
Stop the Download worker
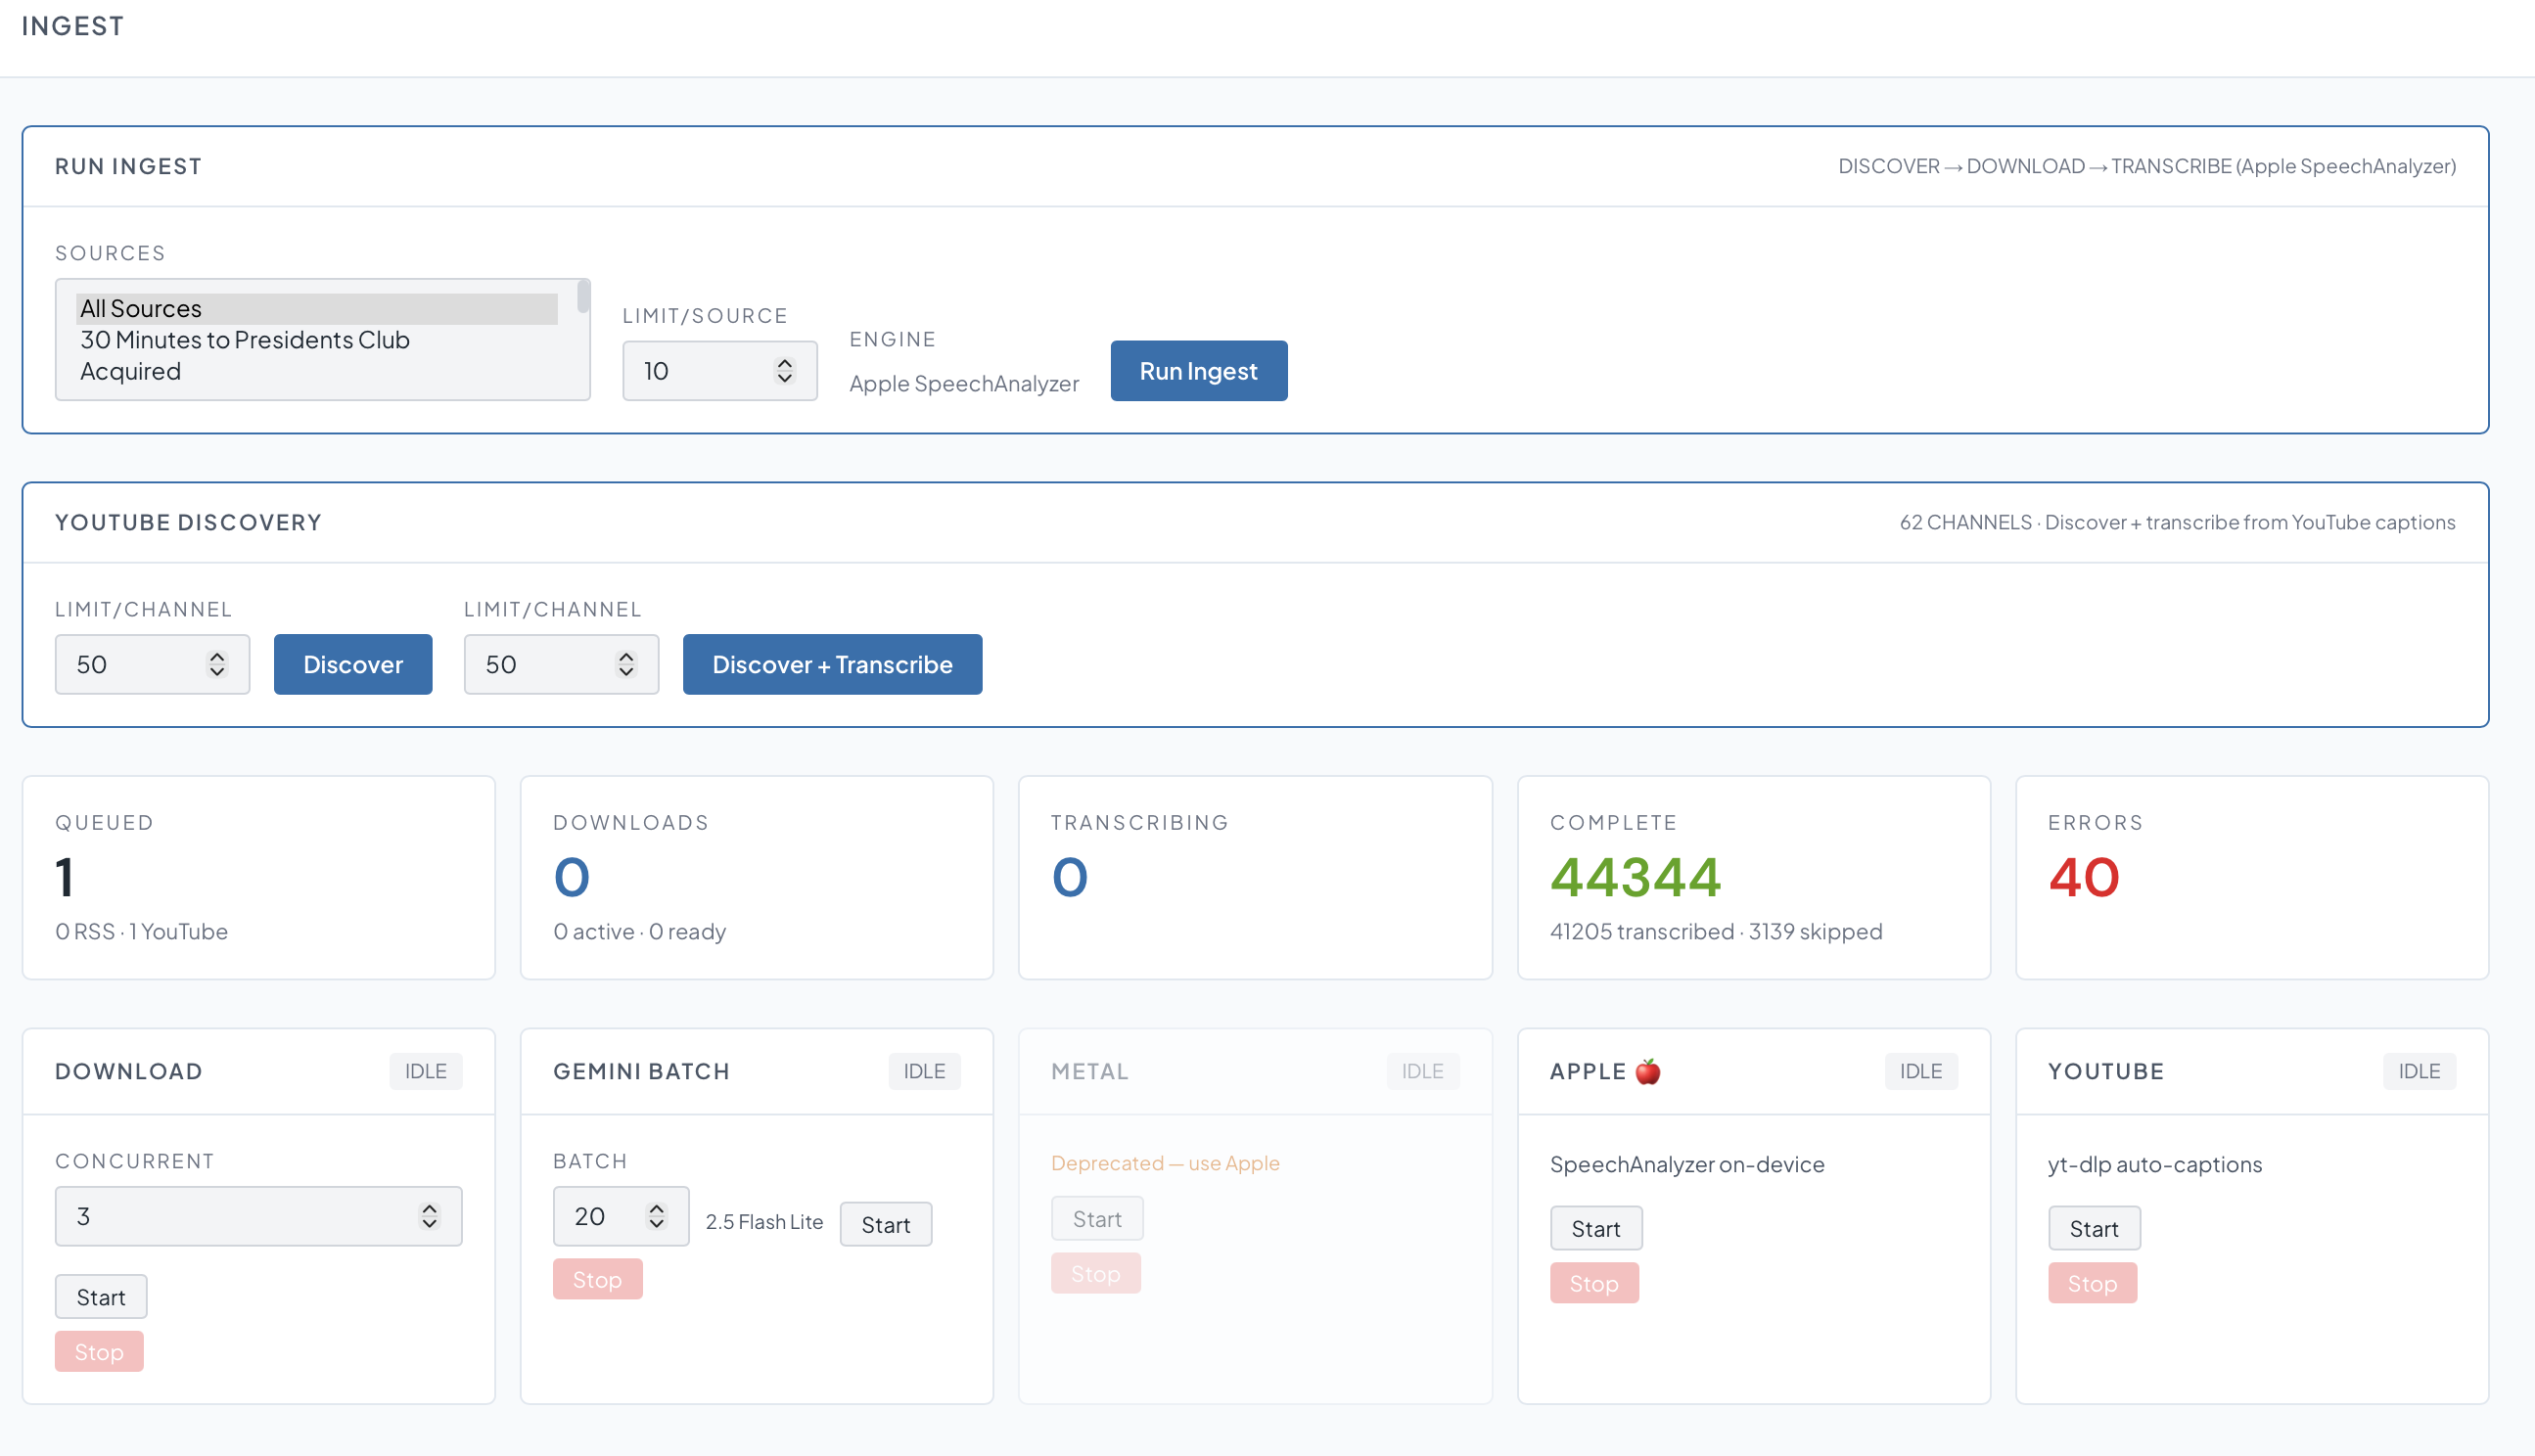[x=99, y=1352]
